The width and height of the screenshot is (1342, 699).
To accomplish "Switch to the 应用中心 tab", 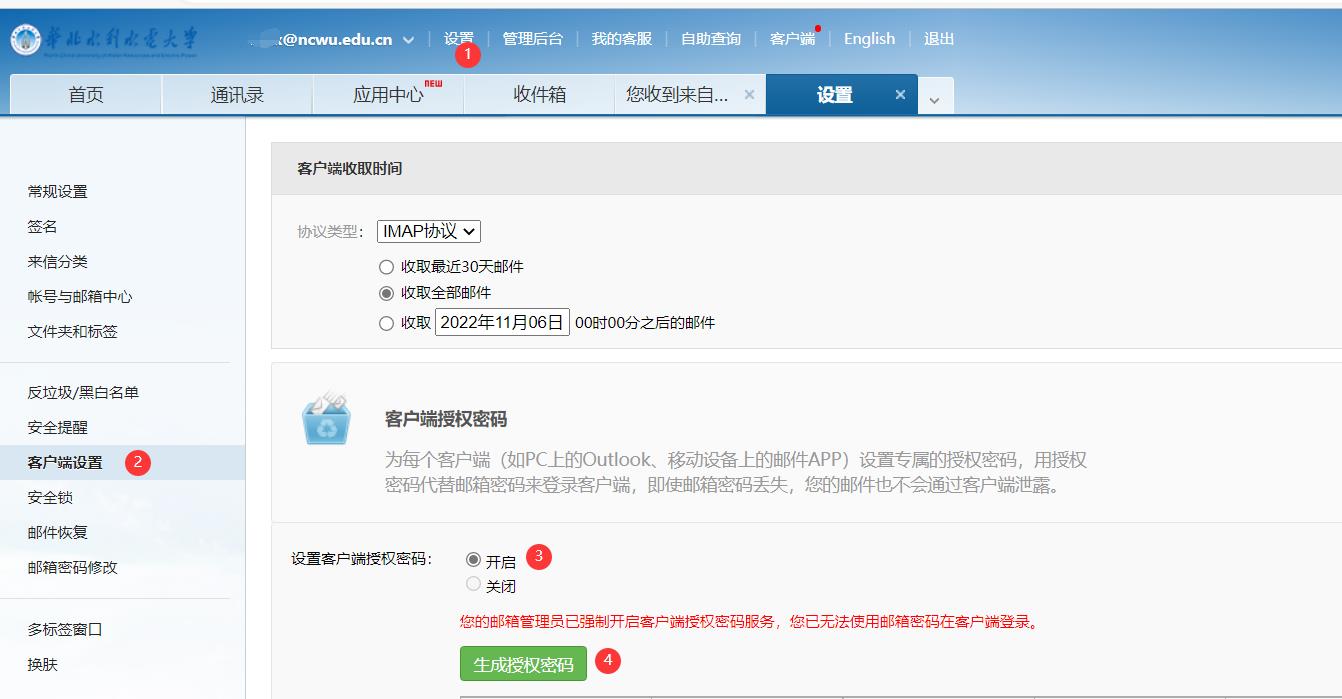I will (388, 95).
